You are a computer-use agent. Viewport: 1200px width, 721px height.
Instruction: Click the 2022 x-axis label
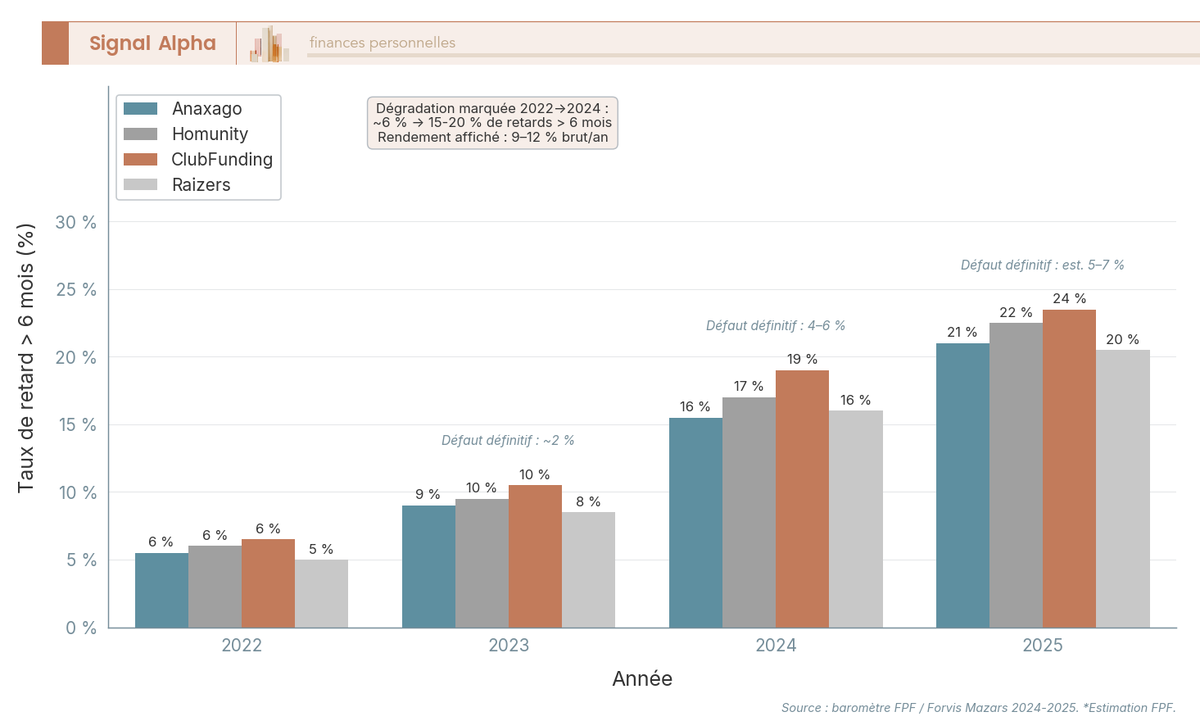(x=241, y=646)
